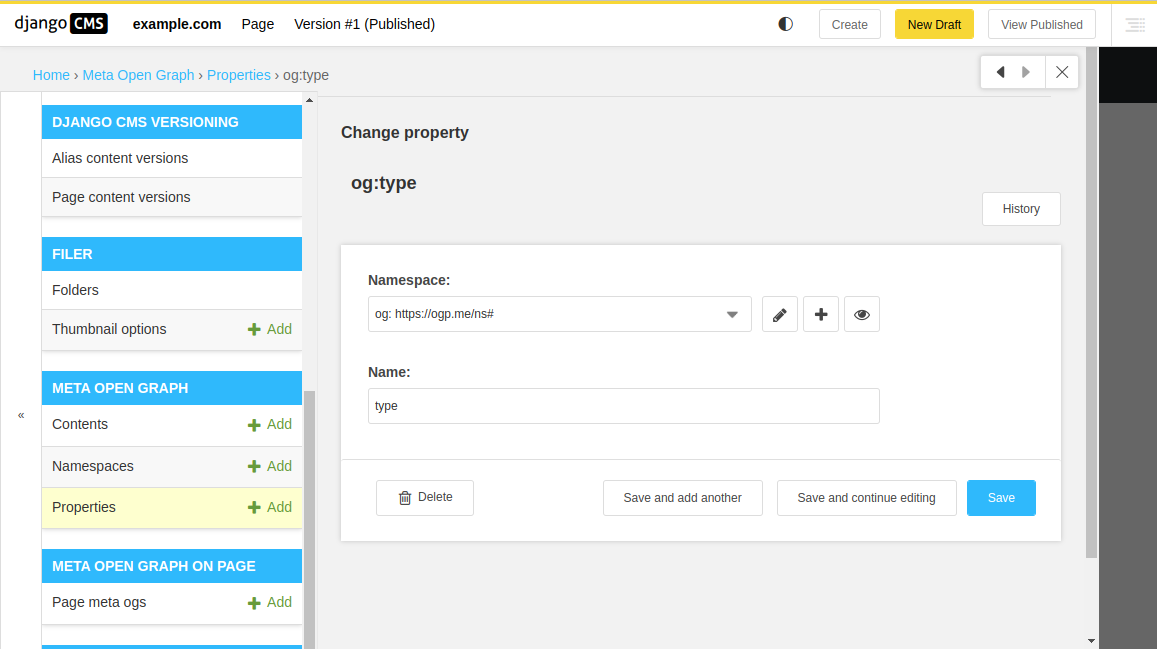Click into the Name input field
This screenshot has width=1157, height=649.
(x=624, y=406)
